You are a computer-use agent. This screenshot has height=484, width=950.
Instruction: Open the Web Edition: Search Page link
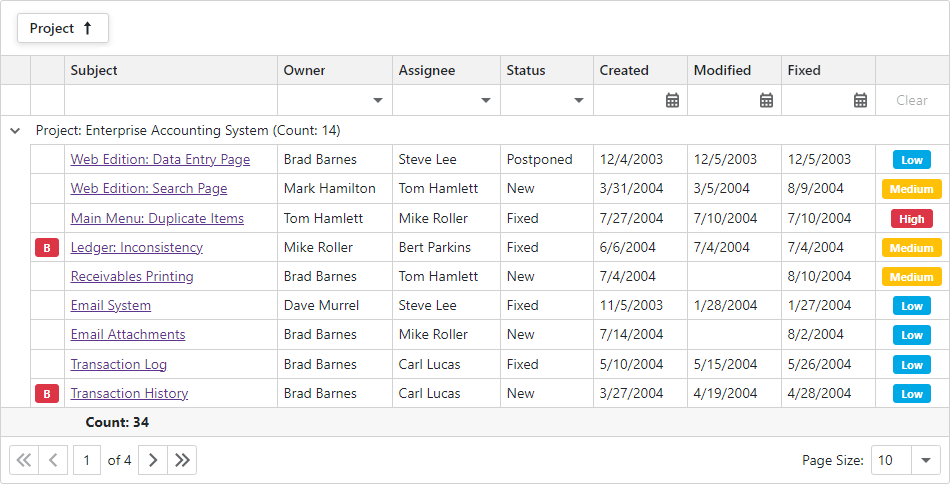pos(149,189)
